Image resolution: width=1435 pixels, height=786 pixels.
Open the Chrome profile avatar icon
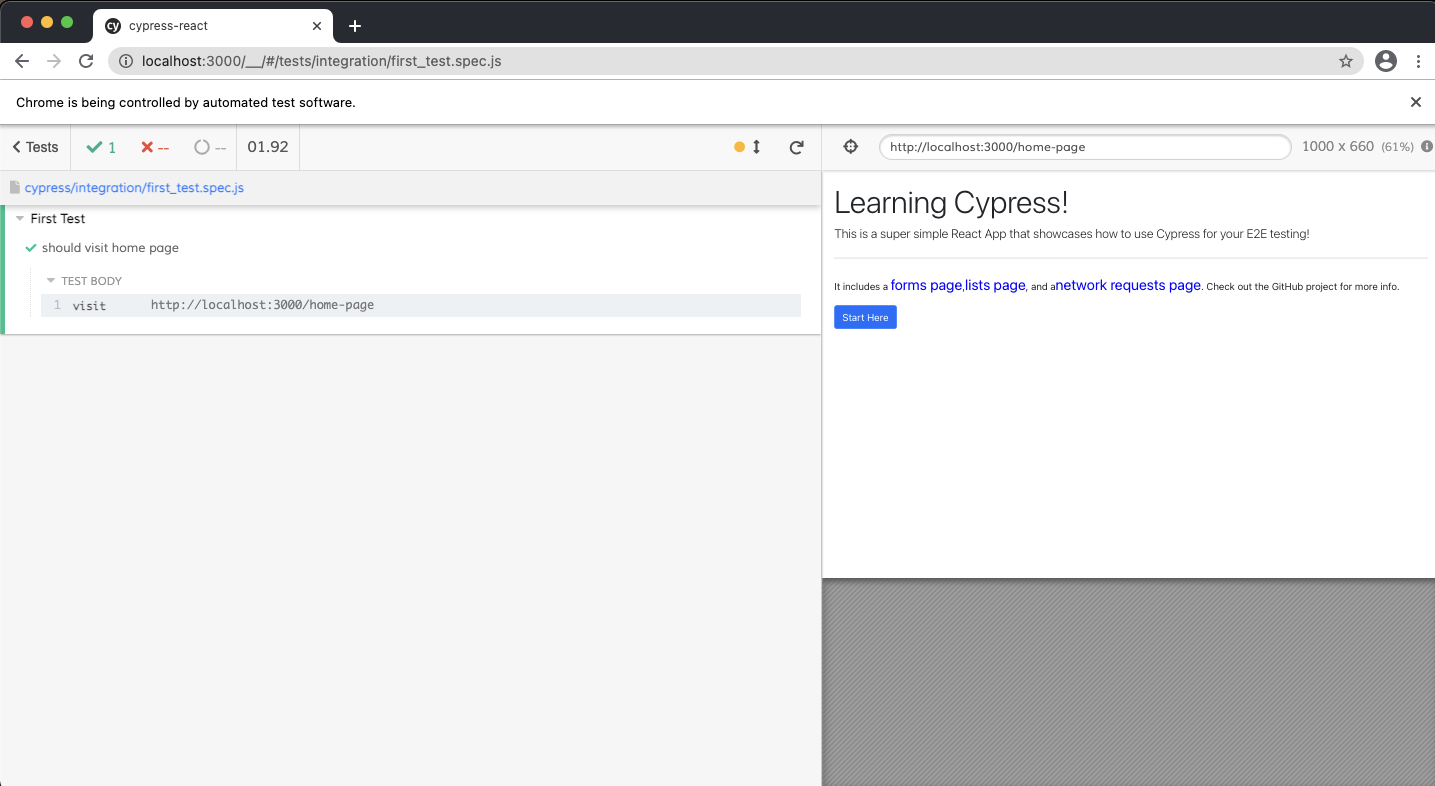(1385, 61)
